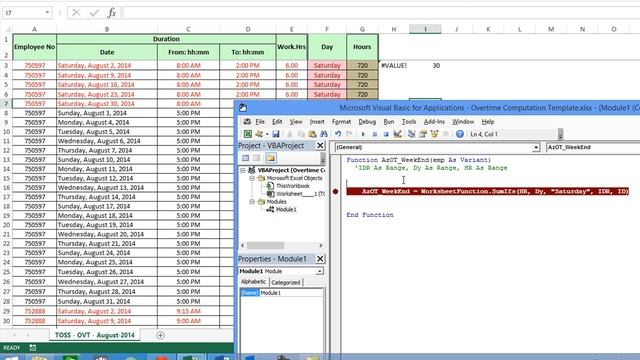Add a new sheet with the plus button
Image resolution: width=640 pixels, height=360 pixels.
160,335
